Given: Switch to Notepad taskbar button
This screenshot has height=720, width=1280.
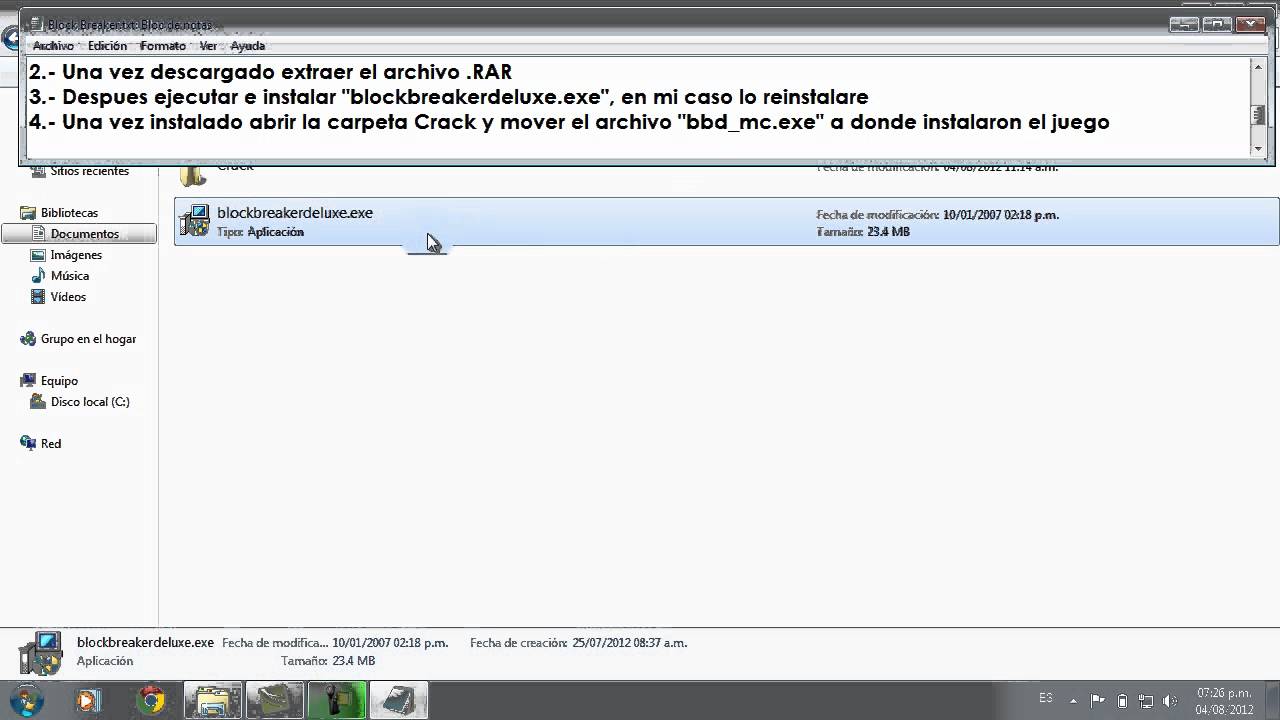Looking at the screenshot, I should pos(398,700).
